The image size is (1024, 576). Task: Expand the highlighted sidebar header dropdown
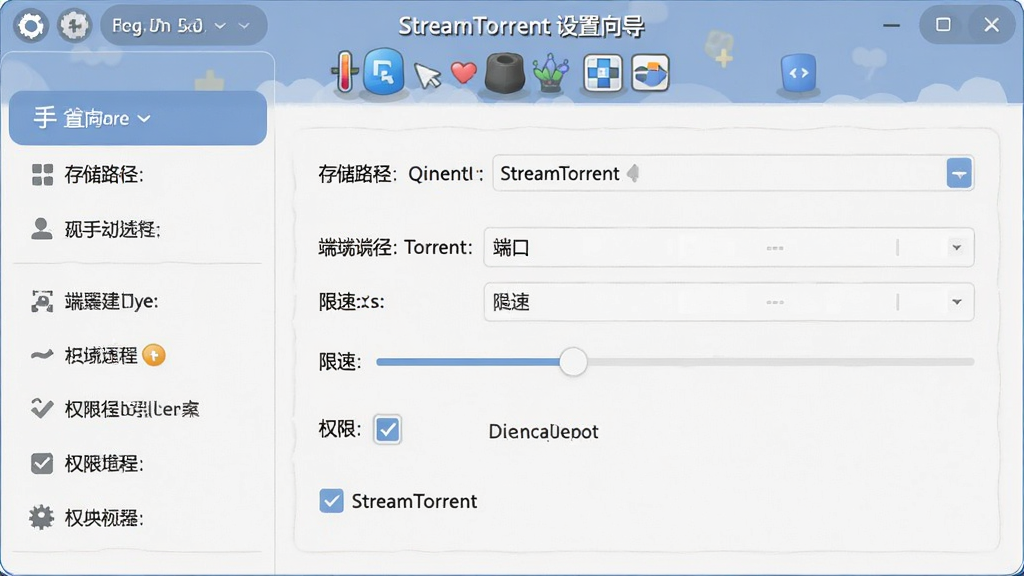(x=138, y=118)
